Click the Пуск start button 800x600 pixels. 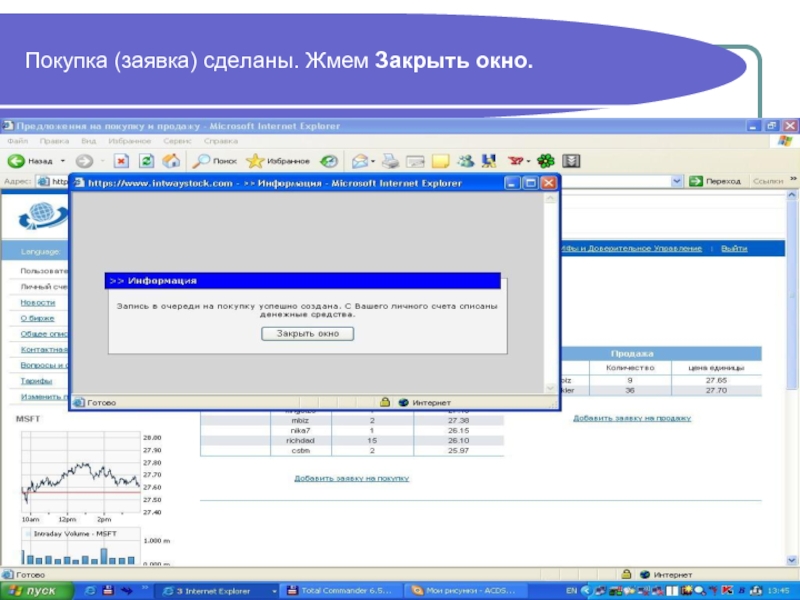pos(34,590)
